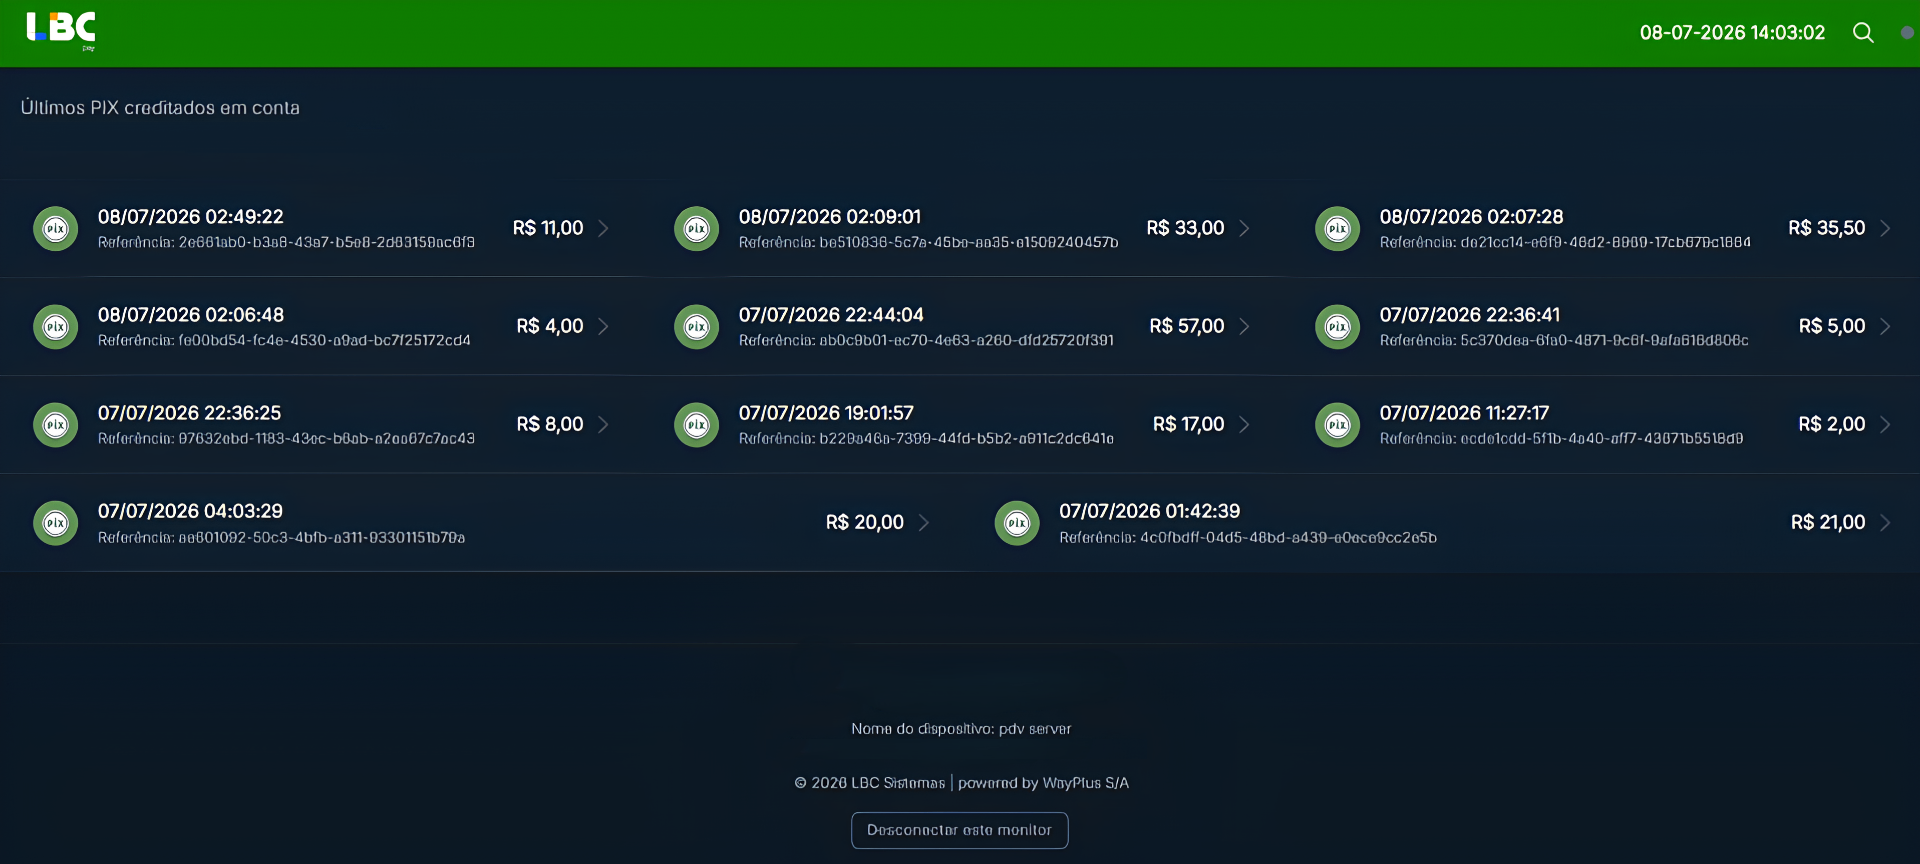Click the PIX icon for 07/07/2026 11:27:17
1920x864 pixels.
(1338, 425)
